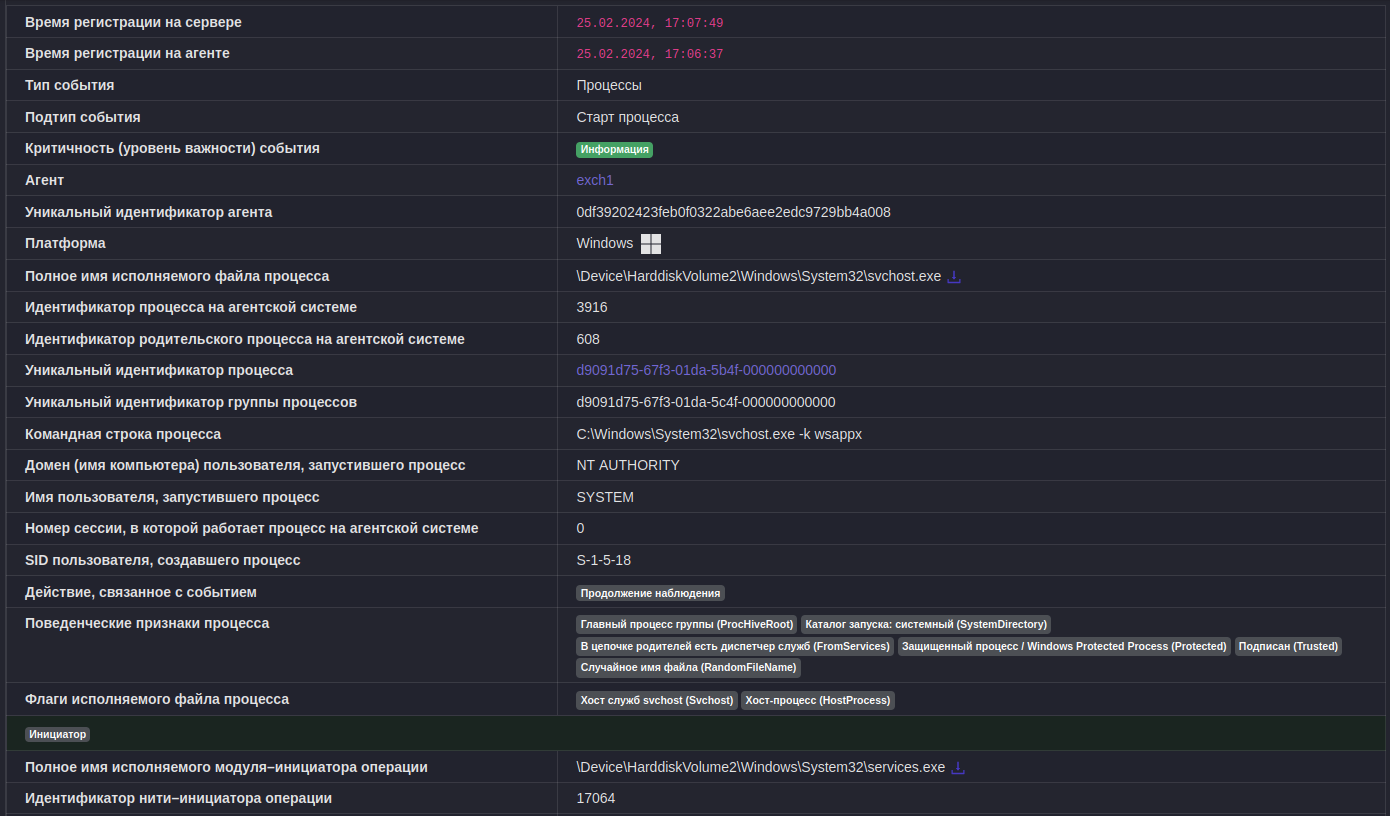This screenshot has width=1390, height=816.
Task: Click the FromServices behavior tag
Action: pyautogui.click(x=735, y=646)
